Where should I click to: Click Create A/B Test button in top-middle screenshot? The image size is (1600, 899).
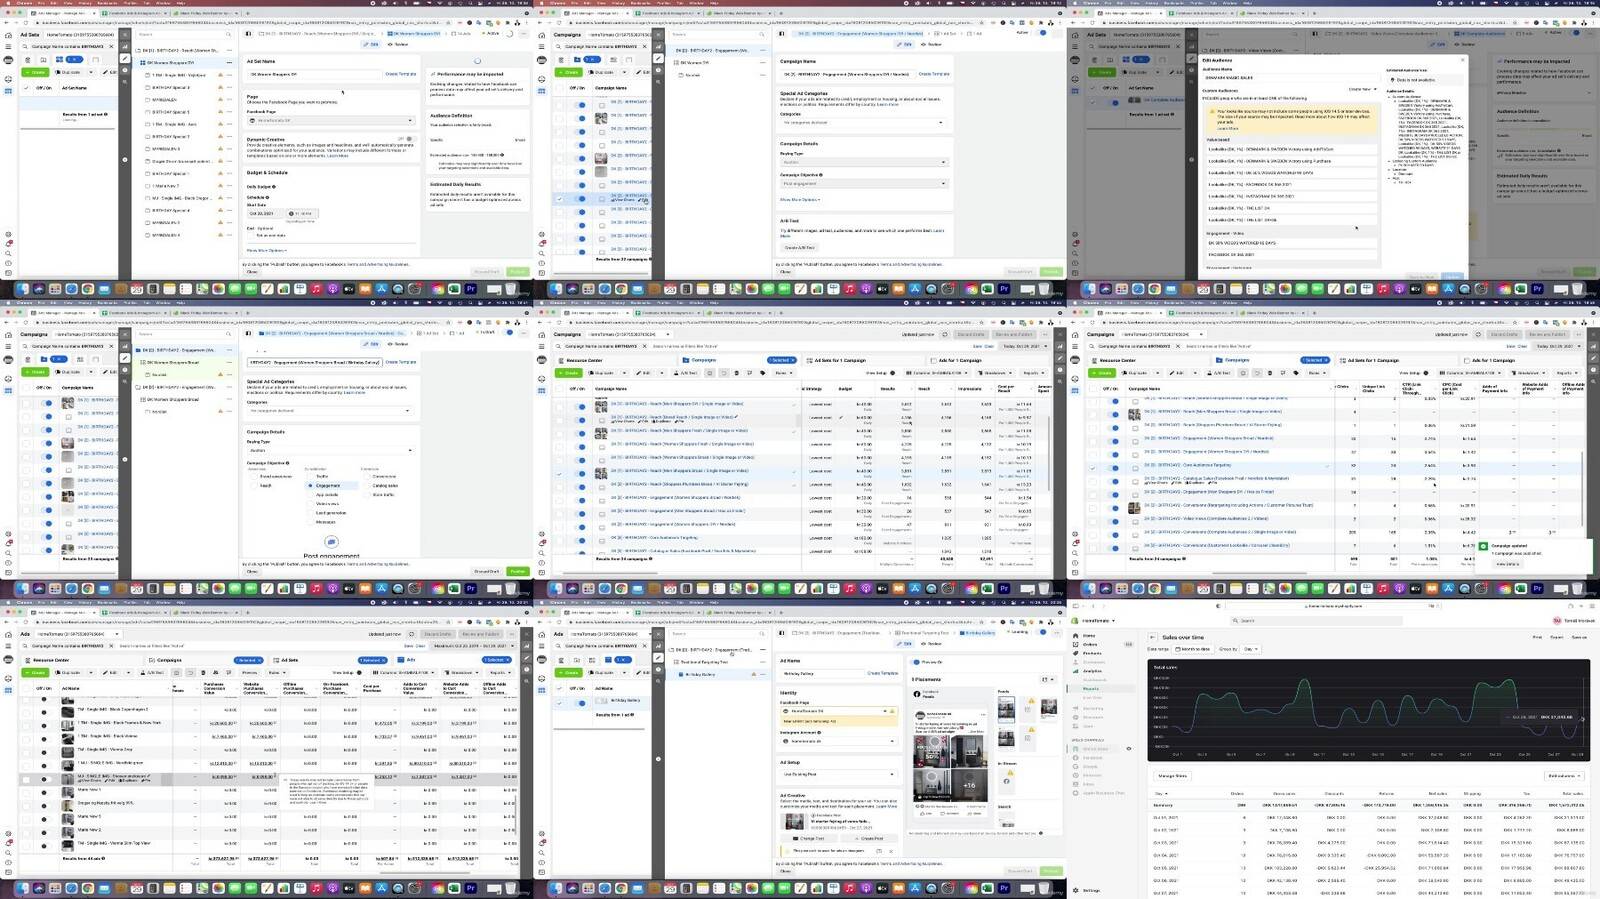pyautogui.click(x=800, y=247)
